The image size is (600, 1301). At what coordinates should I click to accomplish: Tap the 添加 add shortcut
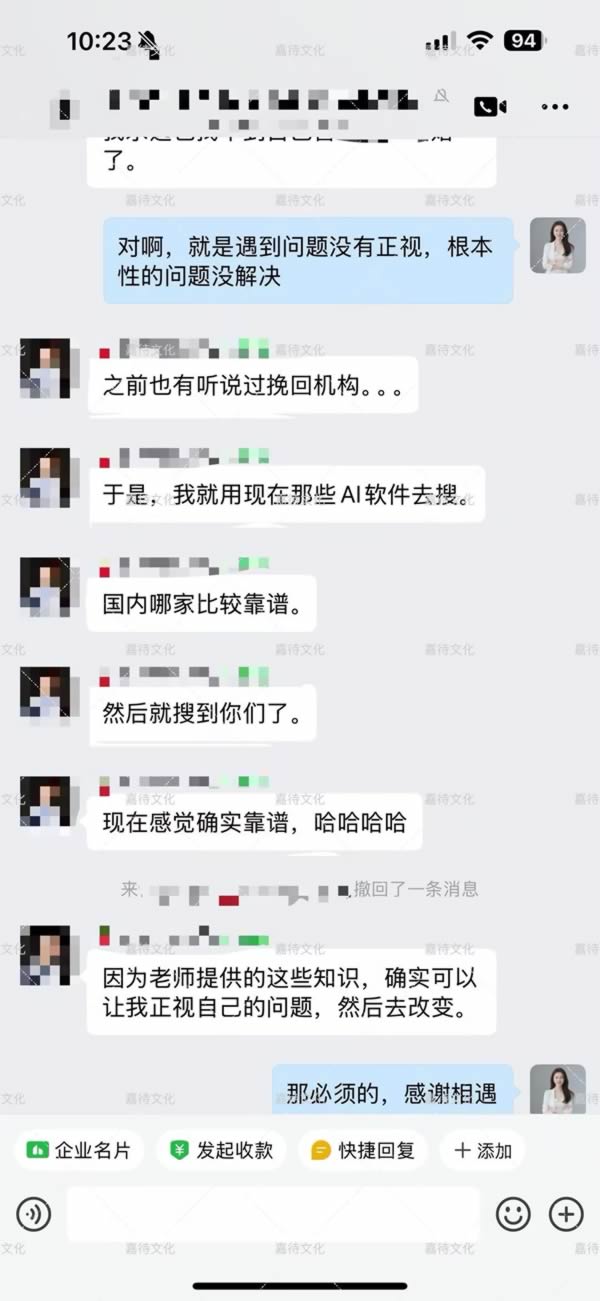click(483, 1150)
